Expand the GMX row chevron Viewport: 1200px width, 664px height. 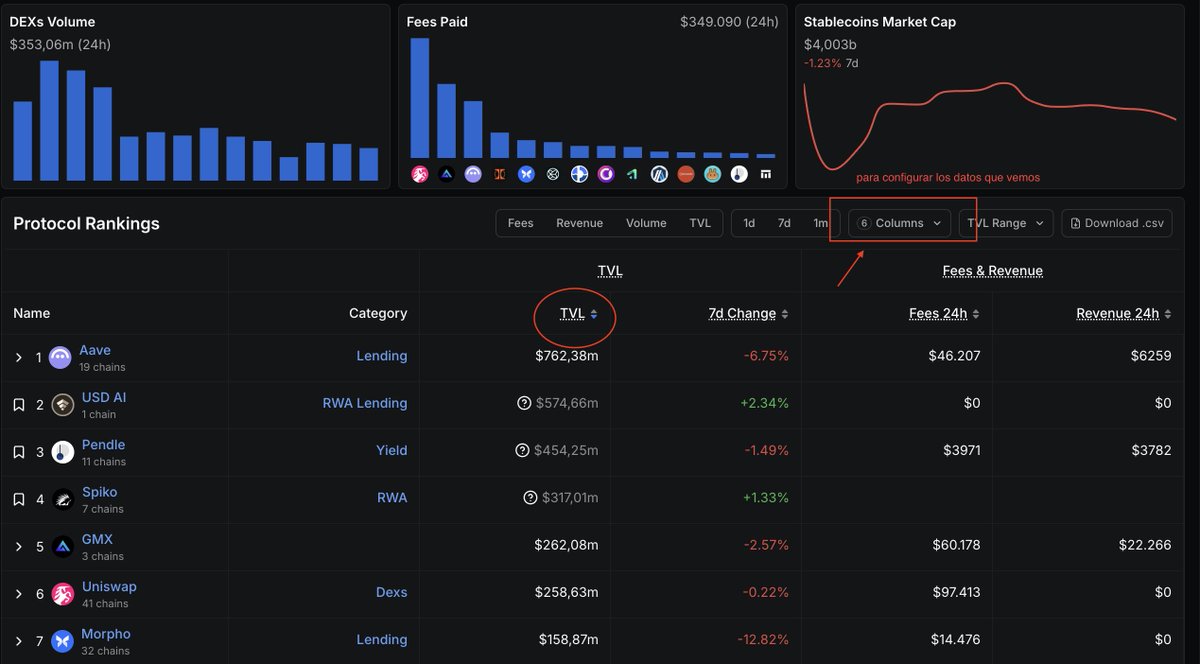coord(18,546)
